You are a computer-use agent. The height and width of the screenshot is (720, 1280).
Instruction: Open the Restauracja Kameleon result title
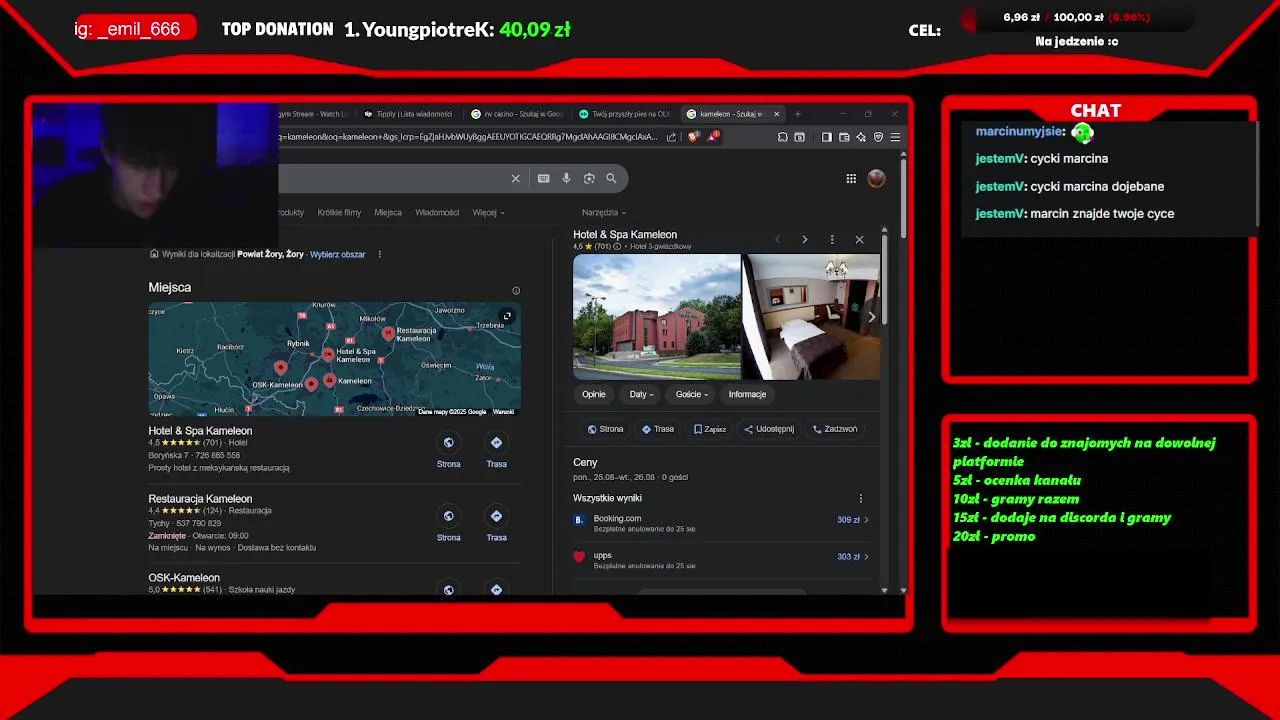200,499
